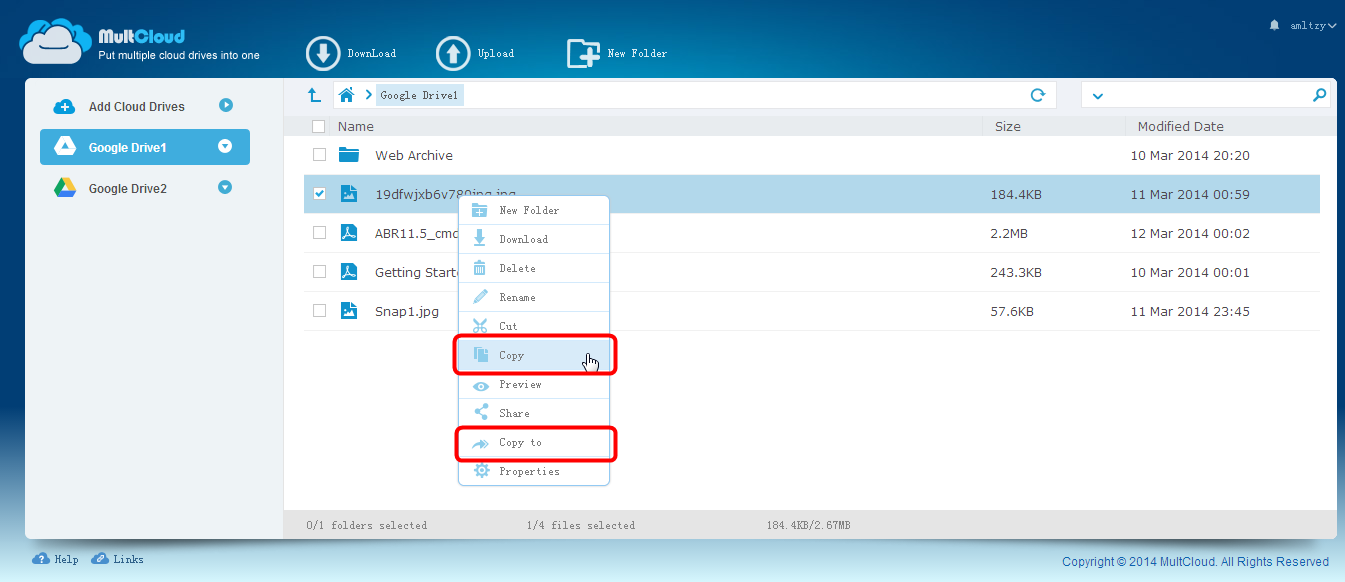
Task: Click pencil icon beside Rename
Action: coord(480,297)
